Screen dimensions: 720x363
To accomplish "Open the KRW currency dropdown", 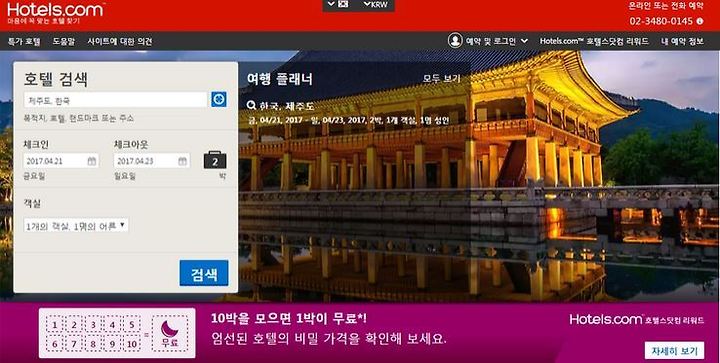I will (x=376, y=5).
